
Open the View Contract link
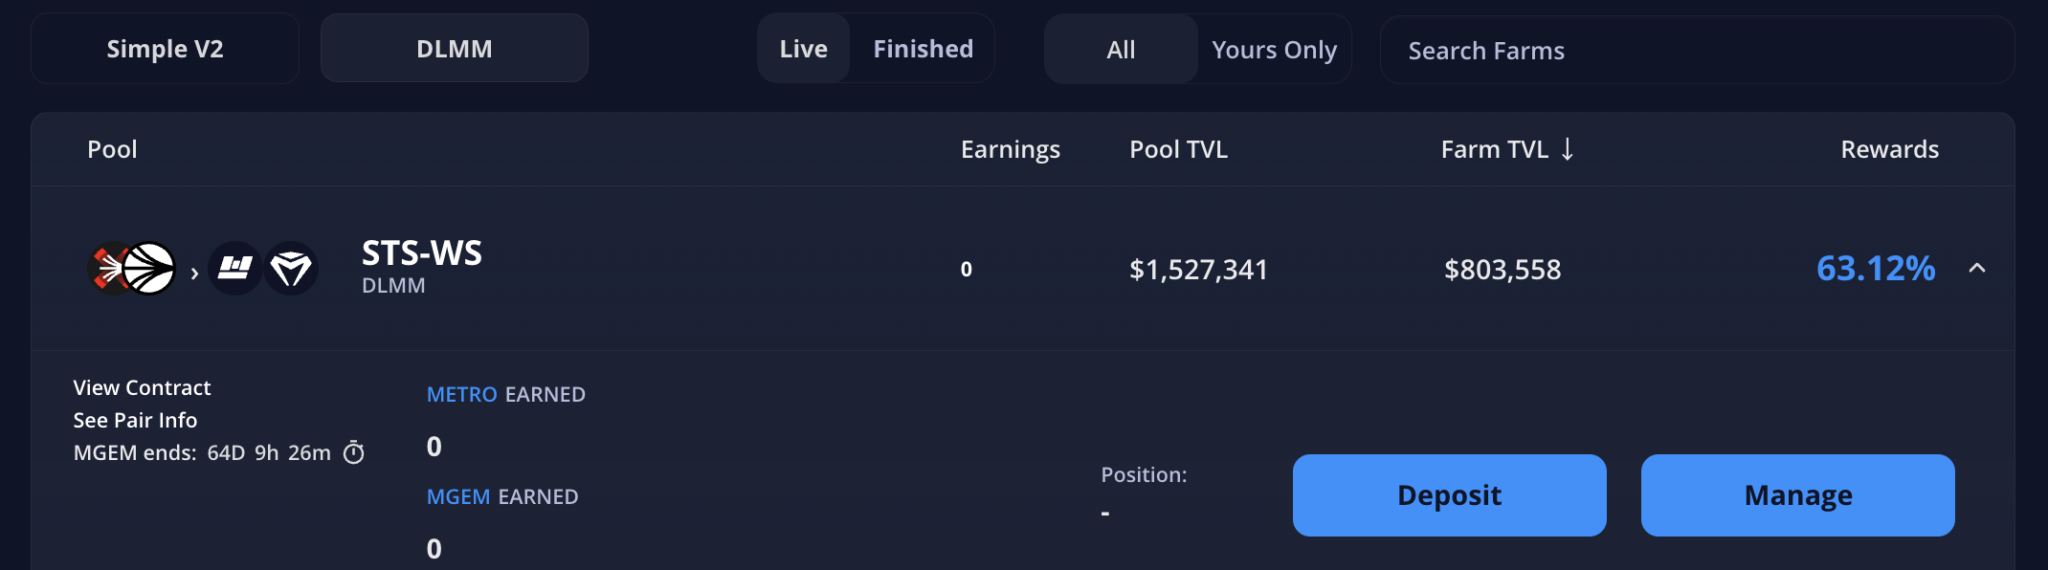tap(142, 388)
